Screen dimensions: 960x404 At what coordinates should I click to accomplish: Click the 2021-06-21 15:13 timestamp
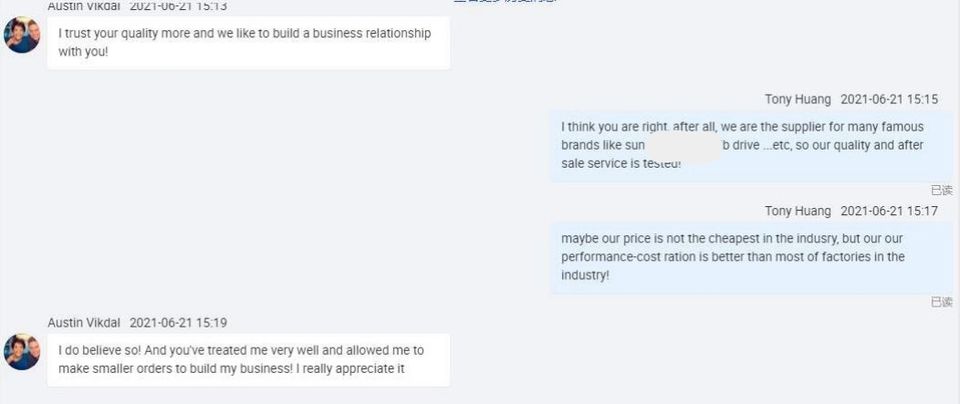(178, 6)
